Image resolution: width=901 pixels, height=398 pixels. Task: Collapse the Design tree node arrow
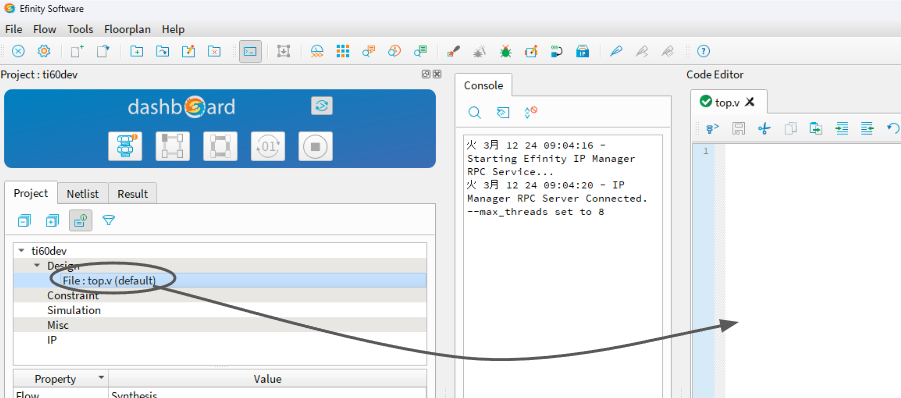37,265
